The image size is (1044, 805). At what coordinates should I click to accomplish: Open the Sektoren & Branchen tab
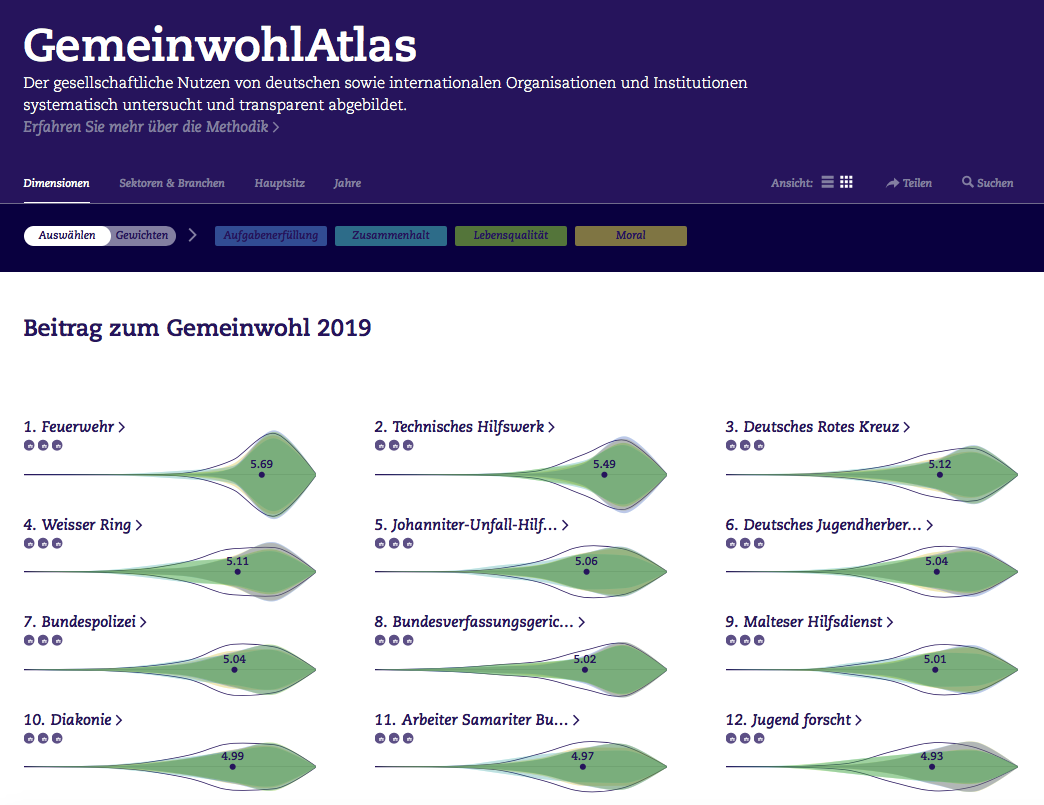click(x=172, y=183)
